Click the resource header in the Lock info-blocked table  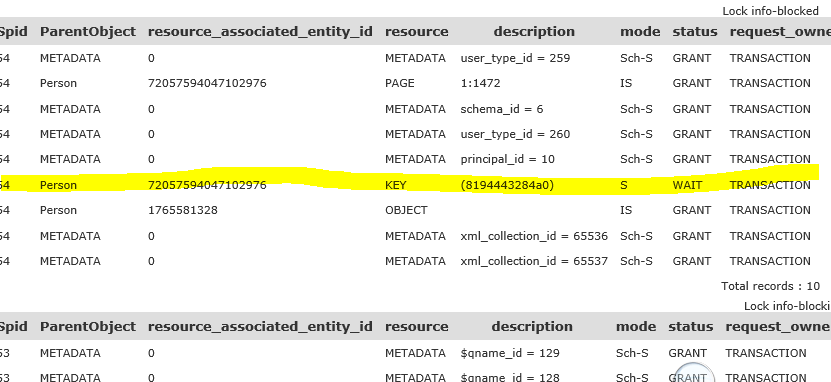click(417, 32)
